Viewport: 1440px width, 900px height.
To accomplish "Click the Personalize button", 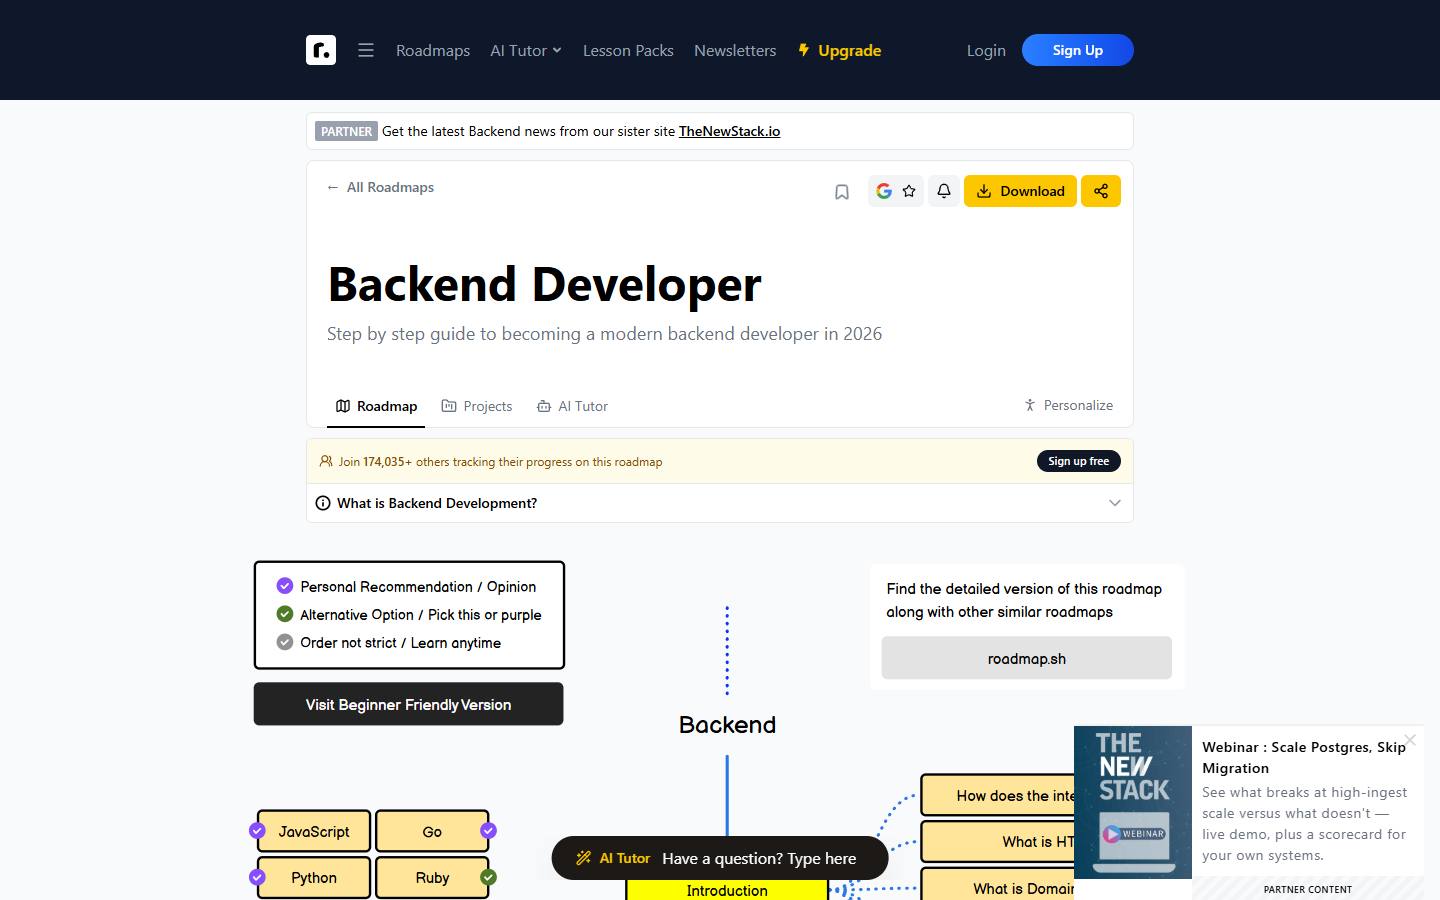I will pos(1068,405).
